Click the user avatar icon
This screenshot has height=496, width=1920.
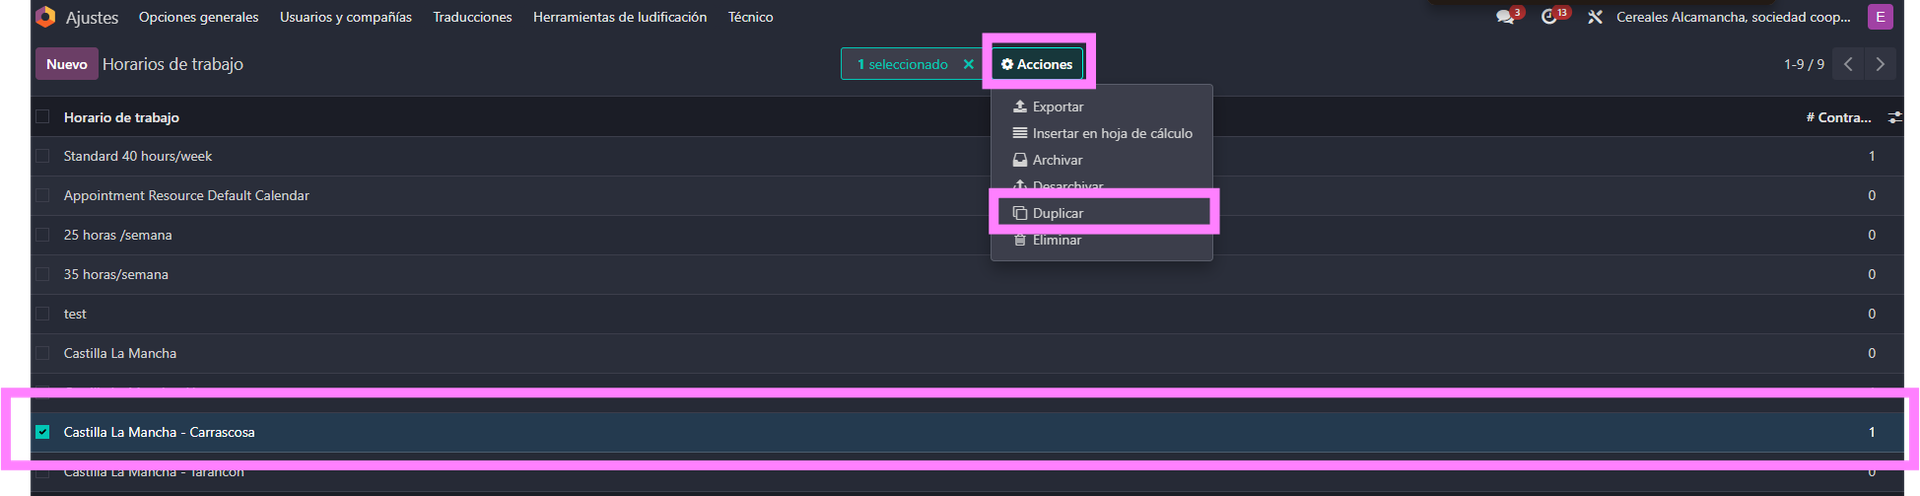point(1880,17)
